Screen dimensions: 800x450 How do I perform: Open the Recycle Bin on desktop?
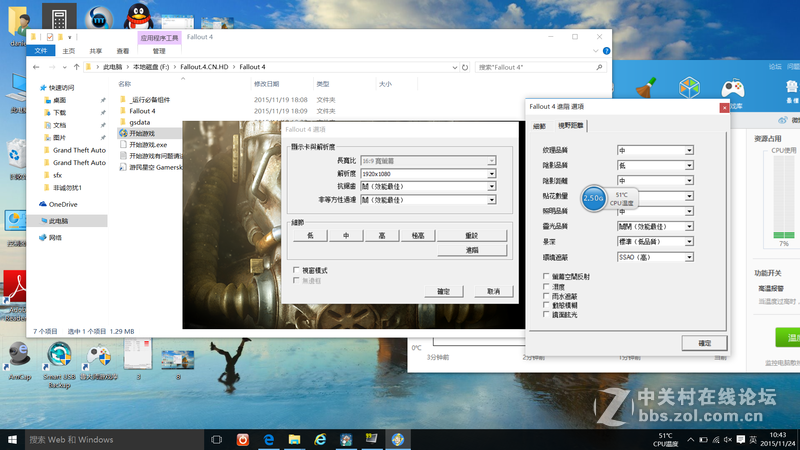(14, 152)
